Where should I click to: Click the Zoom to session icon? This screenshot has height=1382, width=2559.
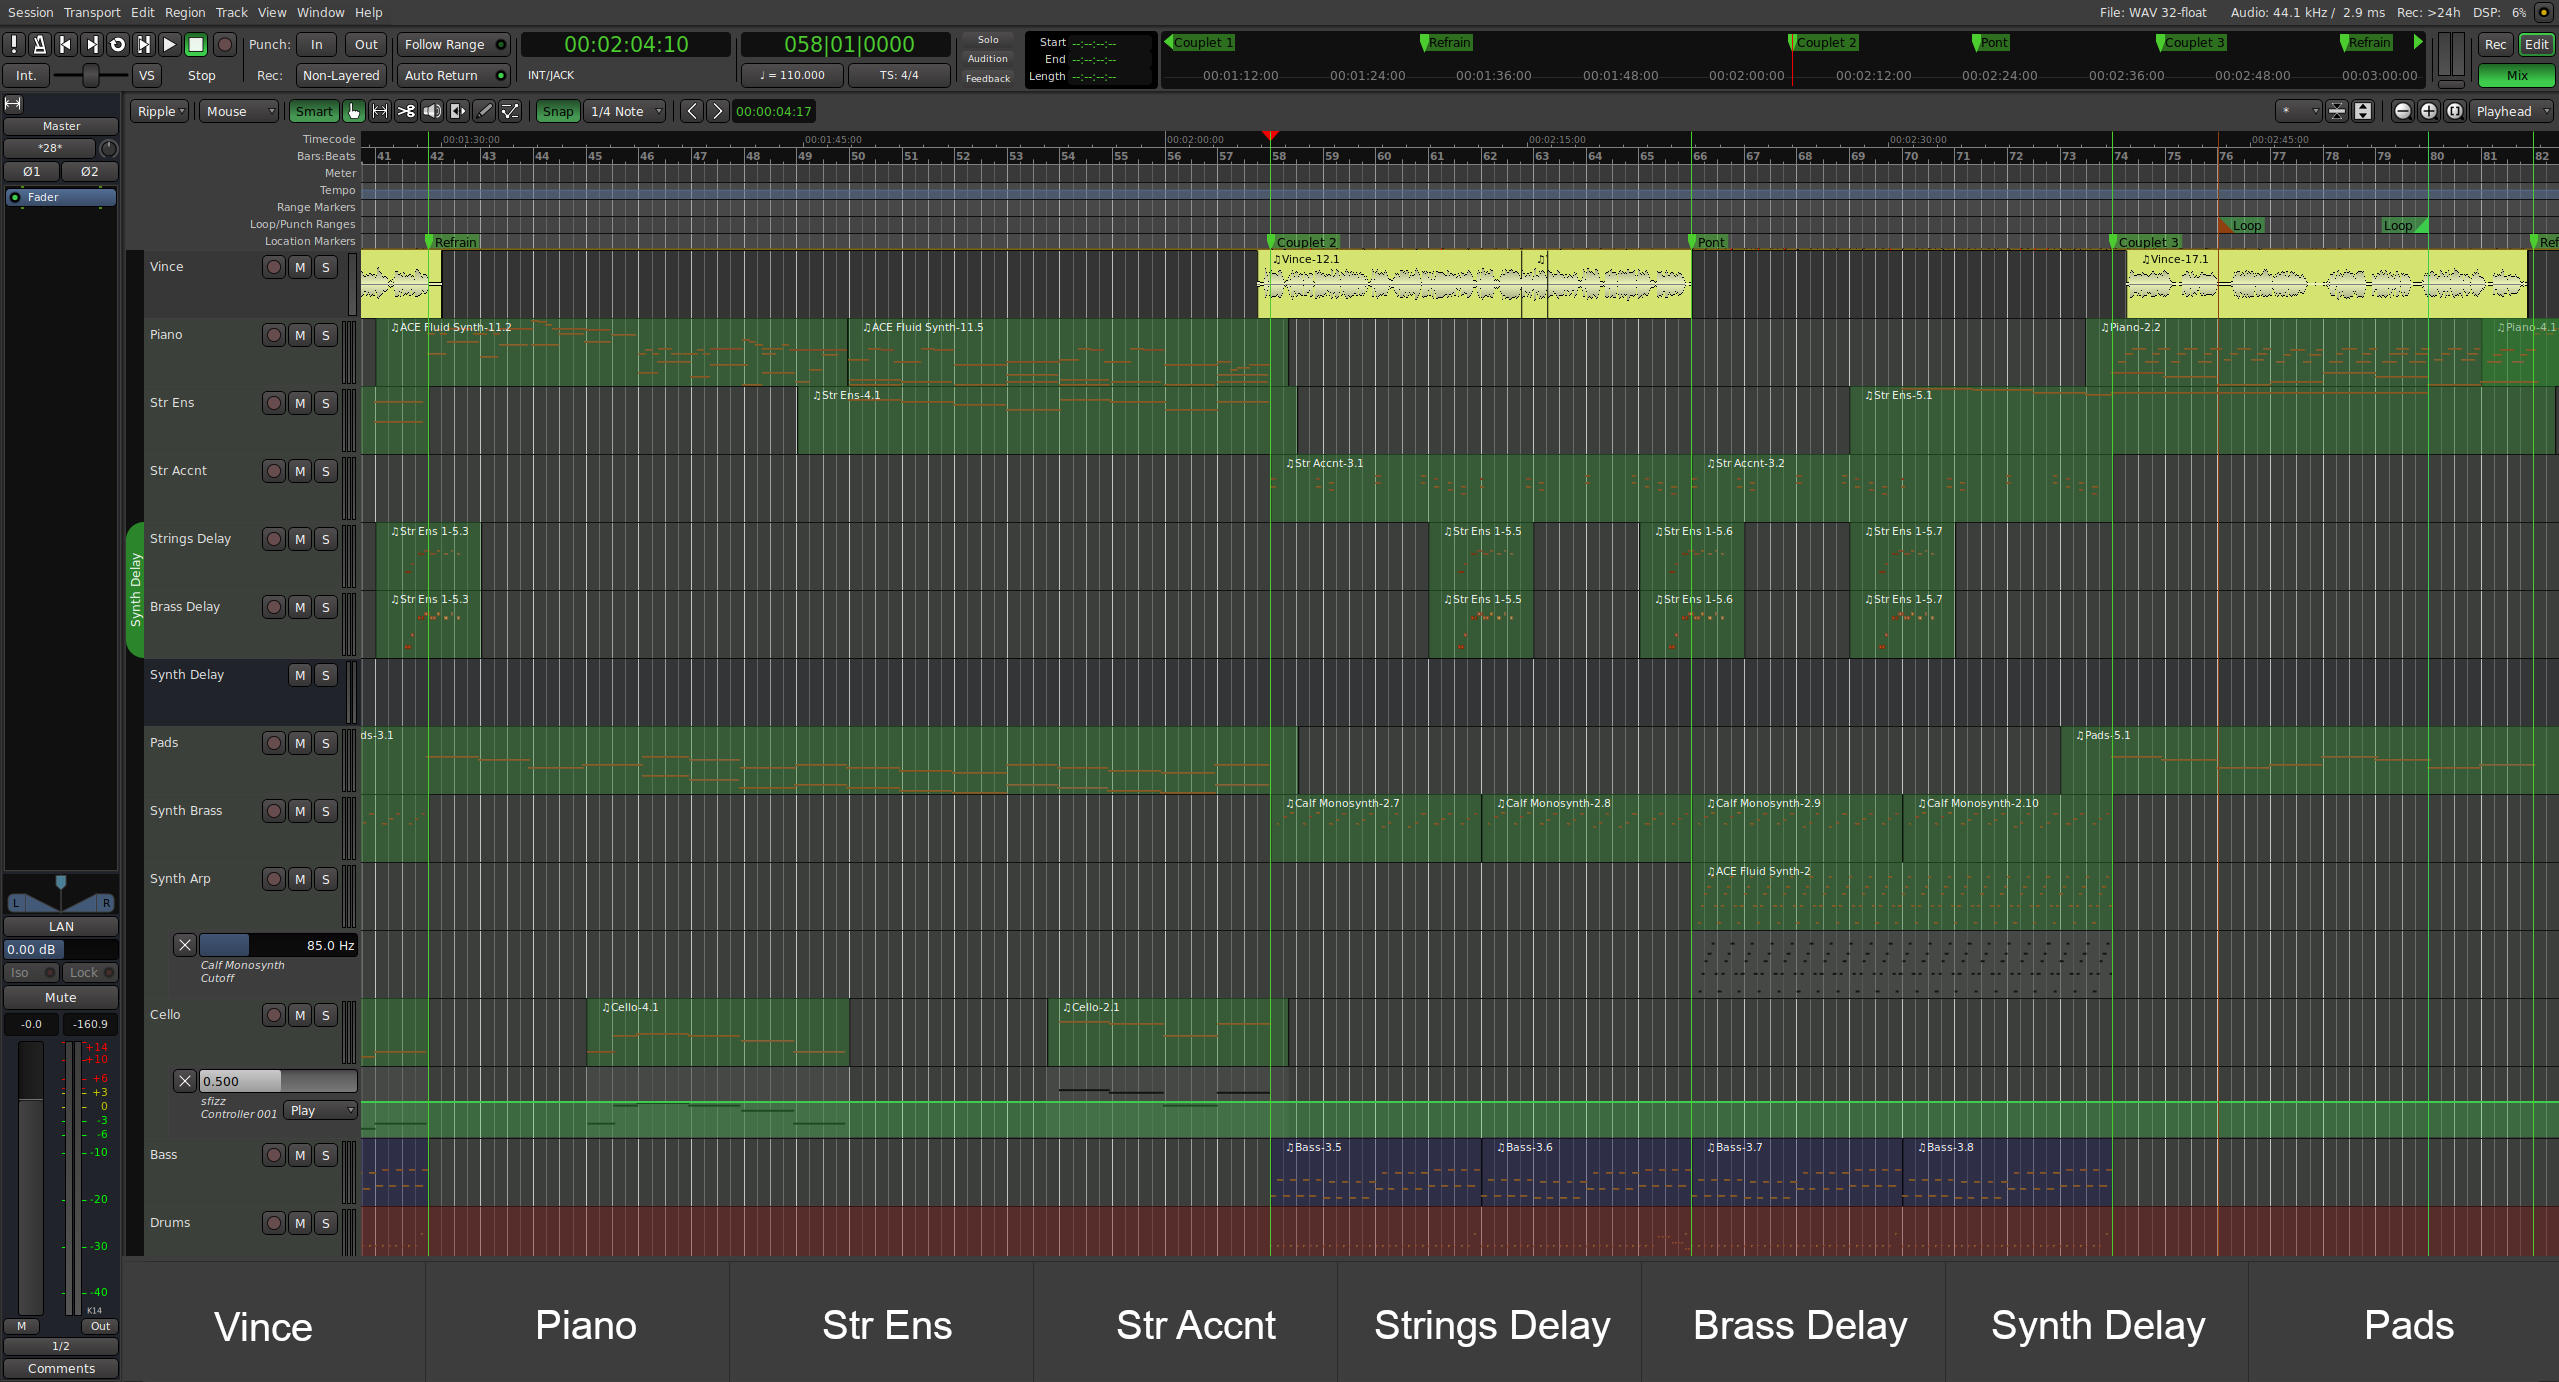(2454, 111)
